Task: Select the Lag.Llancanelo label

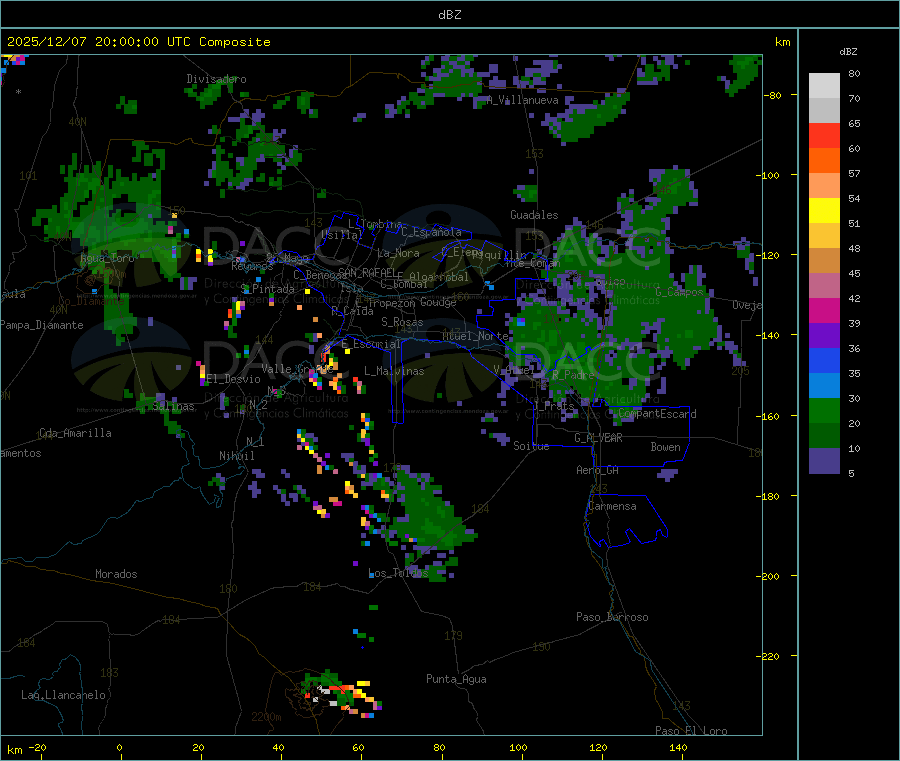Action: [x=63, y=695]
